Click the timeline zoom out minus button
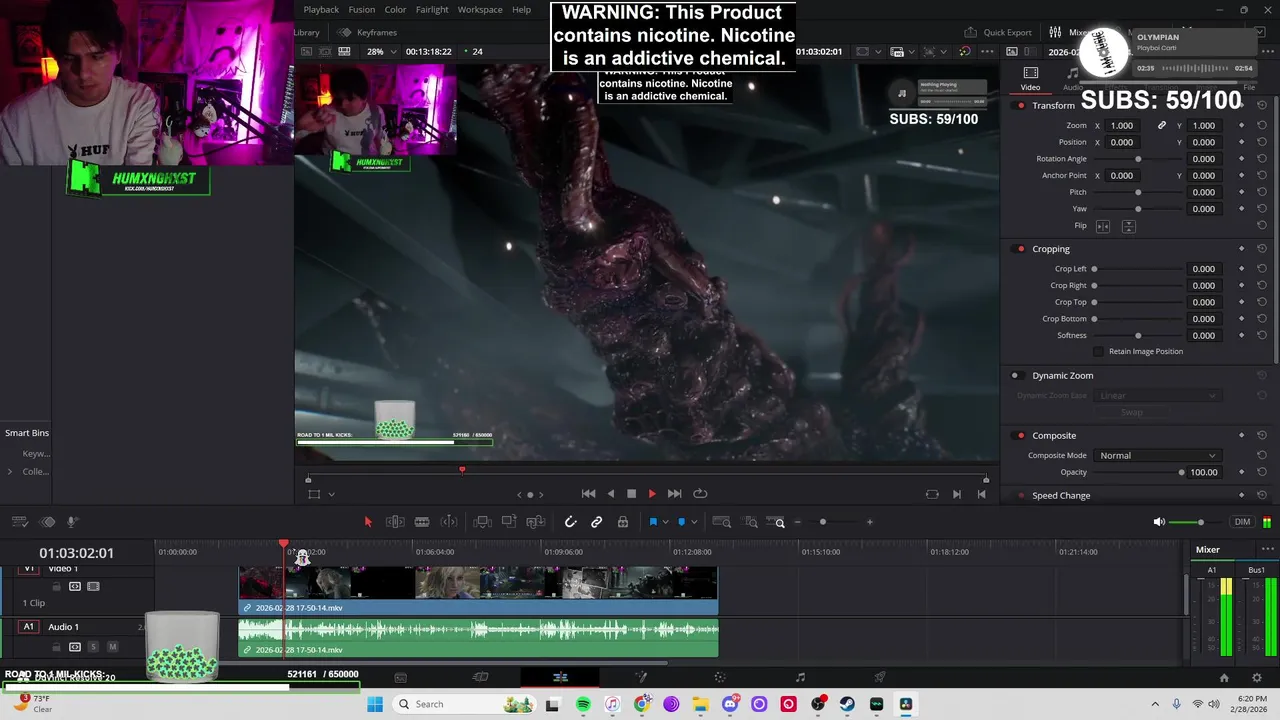Screen dimensions: 1280x720 797,522
